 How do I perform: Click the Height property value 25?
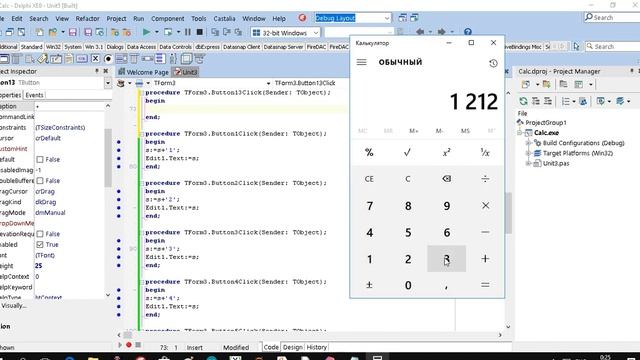39,266
